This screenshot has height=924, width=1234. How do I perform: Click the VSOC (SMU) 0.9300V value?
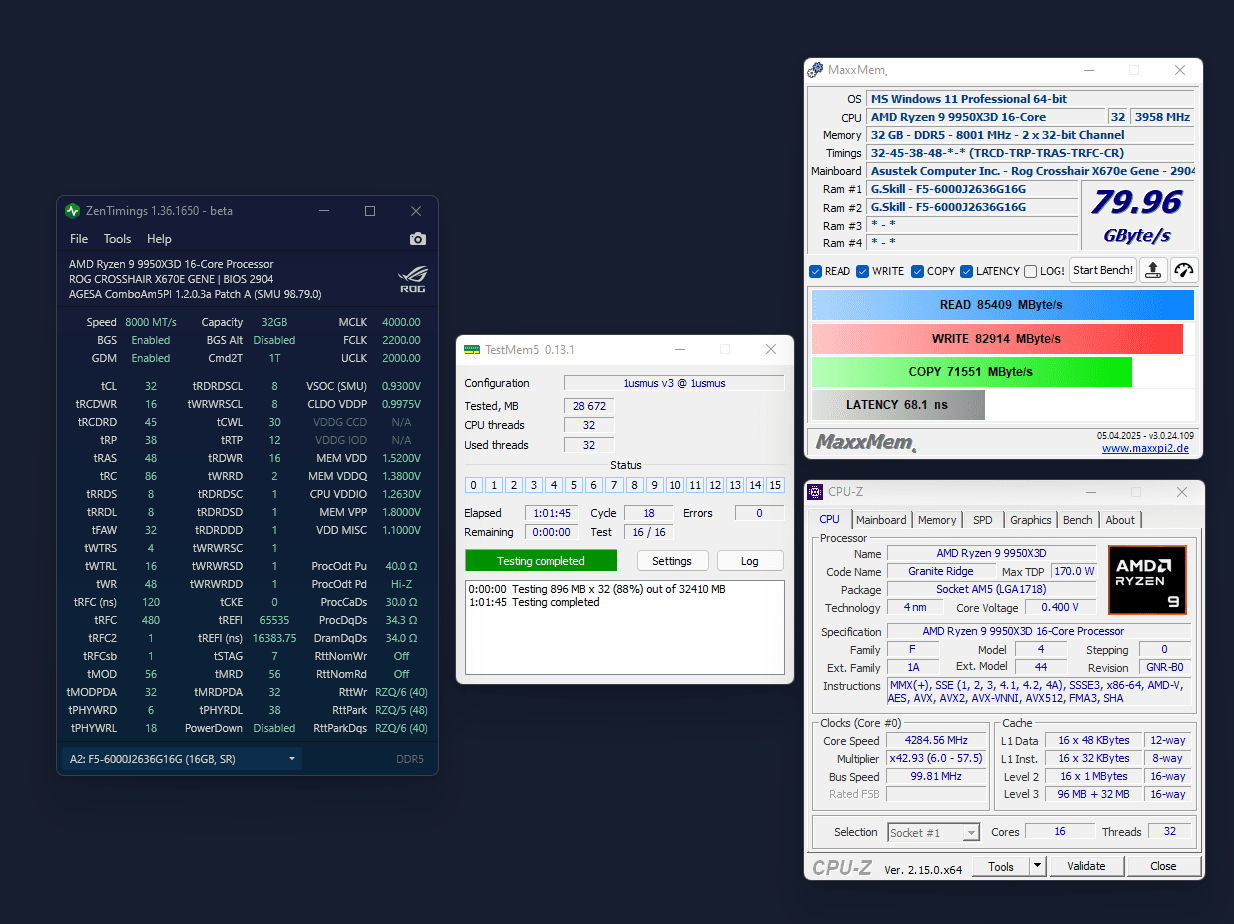coord(401,386)
